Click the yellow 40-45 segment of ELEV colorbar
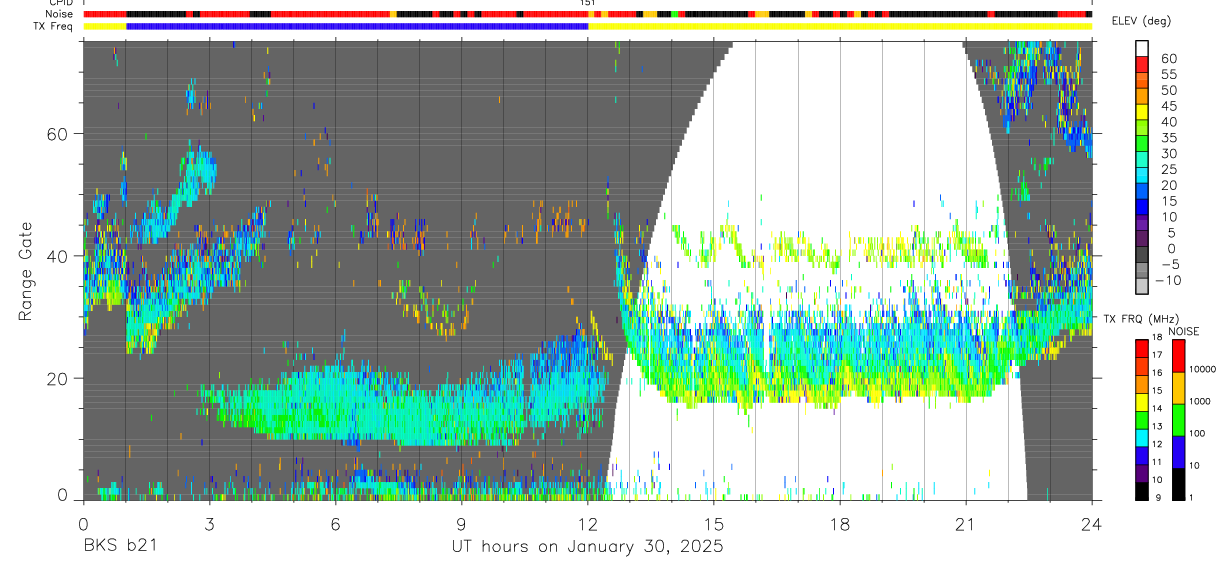The image size is (1228, 567). [x=1142, y=112]
